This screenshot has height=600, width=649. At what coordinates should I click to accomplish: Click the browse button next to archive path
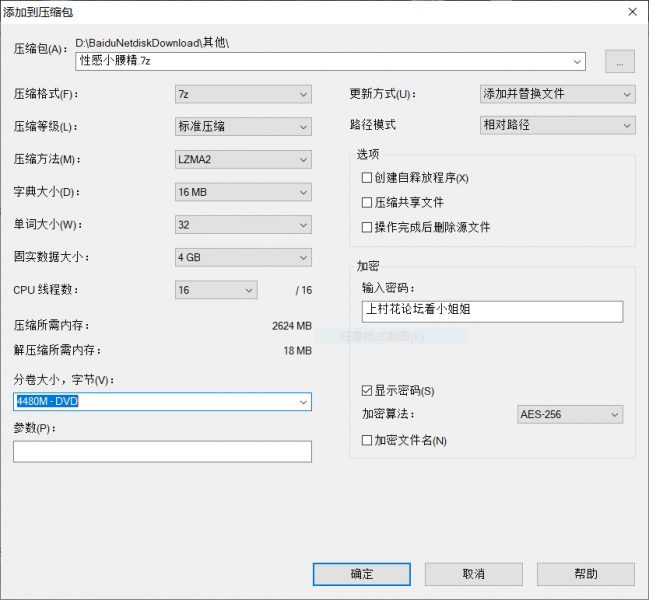click(x=619, y=61)
